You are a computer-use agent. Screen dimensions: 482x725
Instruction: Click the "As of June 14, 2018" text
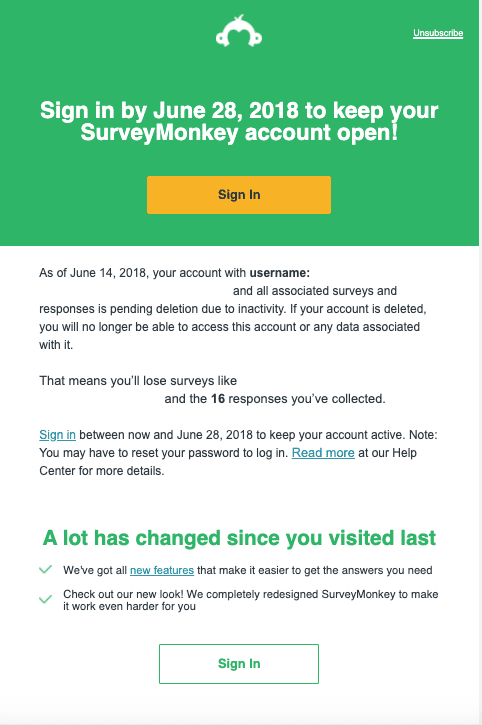(93, 273)
